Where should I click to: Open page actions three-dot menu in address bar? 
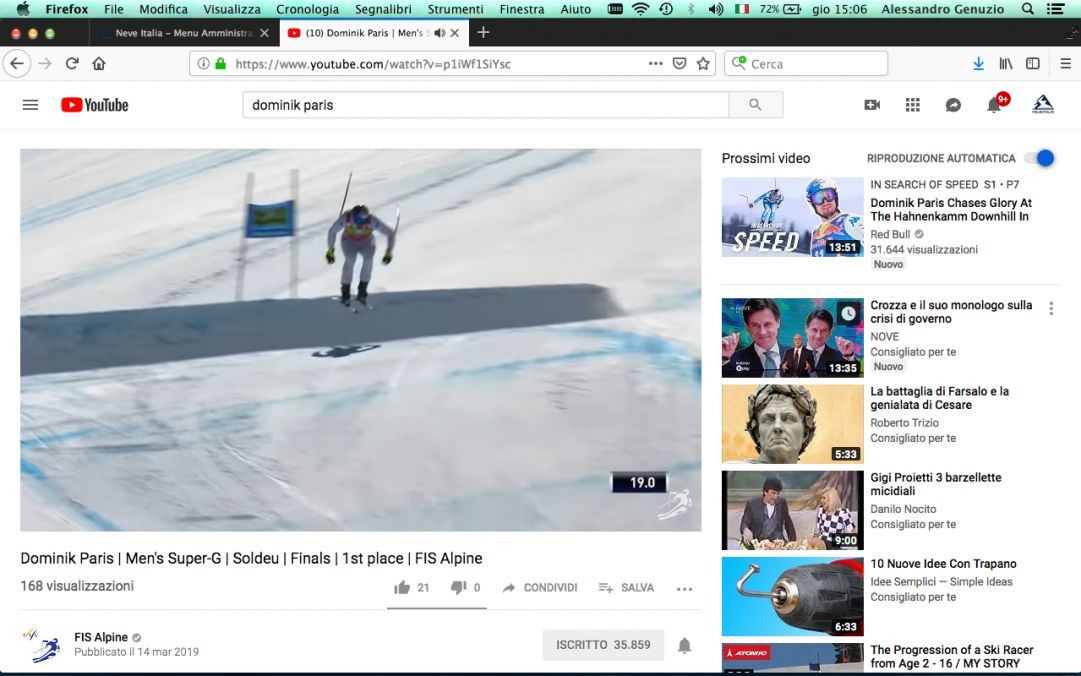click(x=656, y=63)
